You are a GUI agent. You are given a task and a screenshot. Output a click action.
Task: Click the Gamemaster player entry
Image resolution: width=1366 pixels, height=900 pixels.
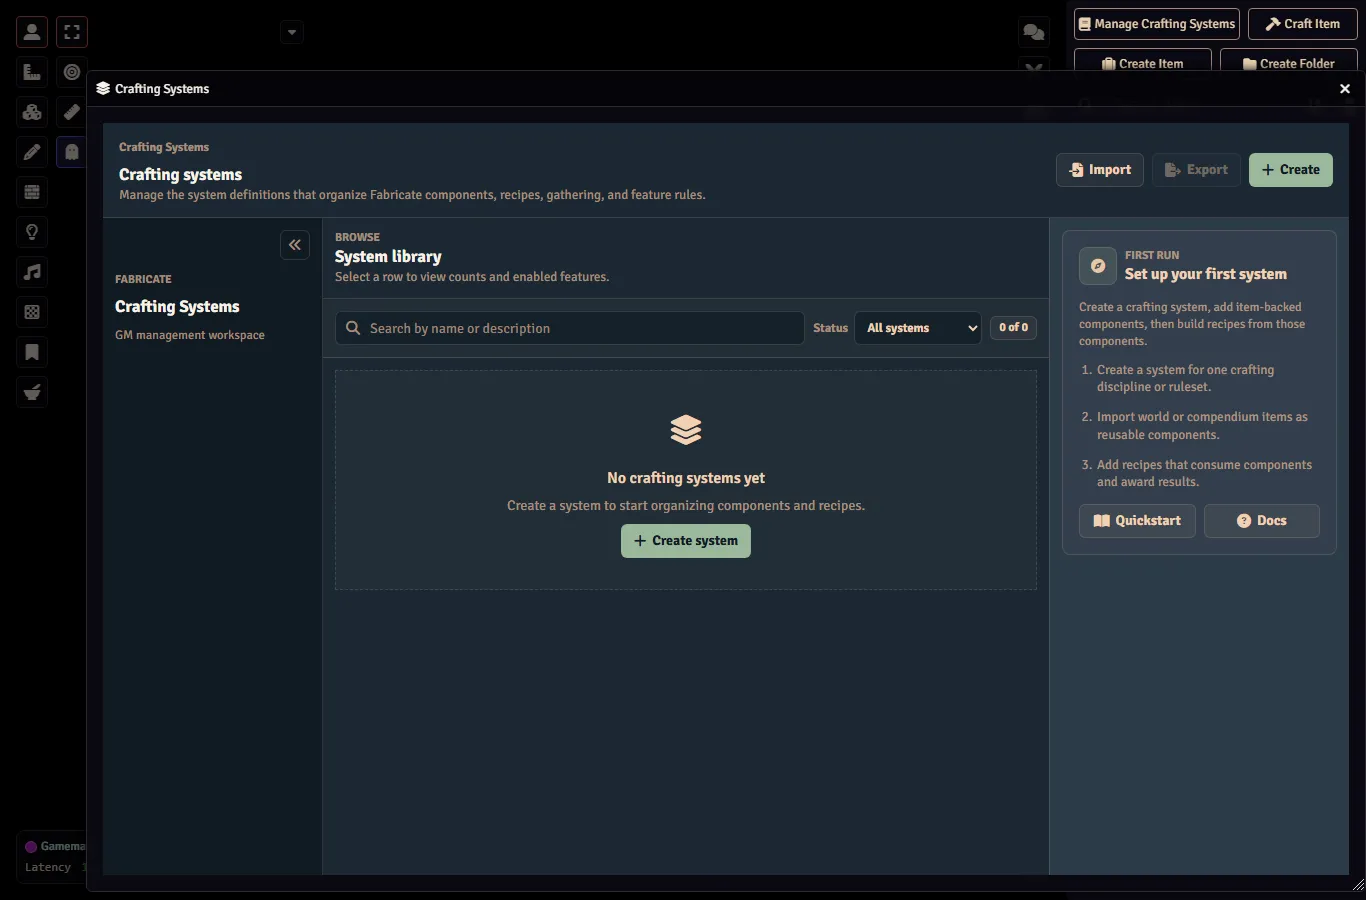pyautogui.click(x=55, y=846)
